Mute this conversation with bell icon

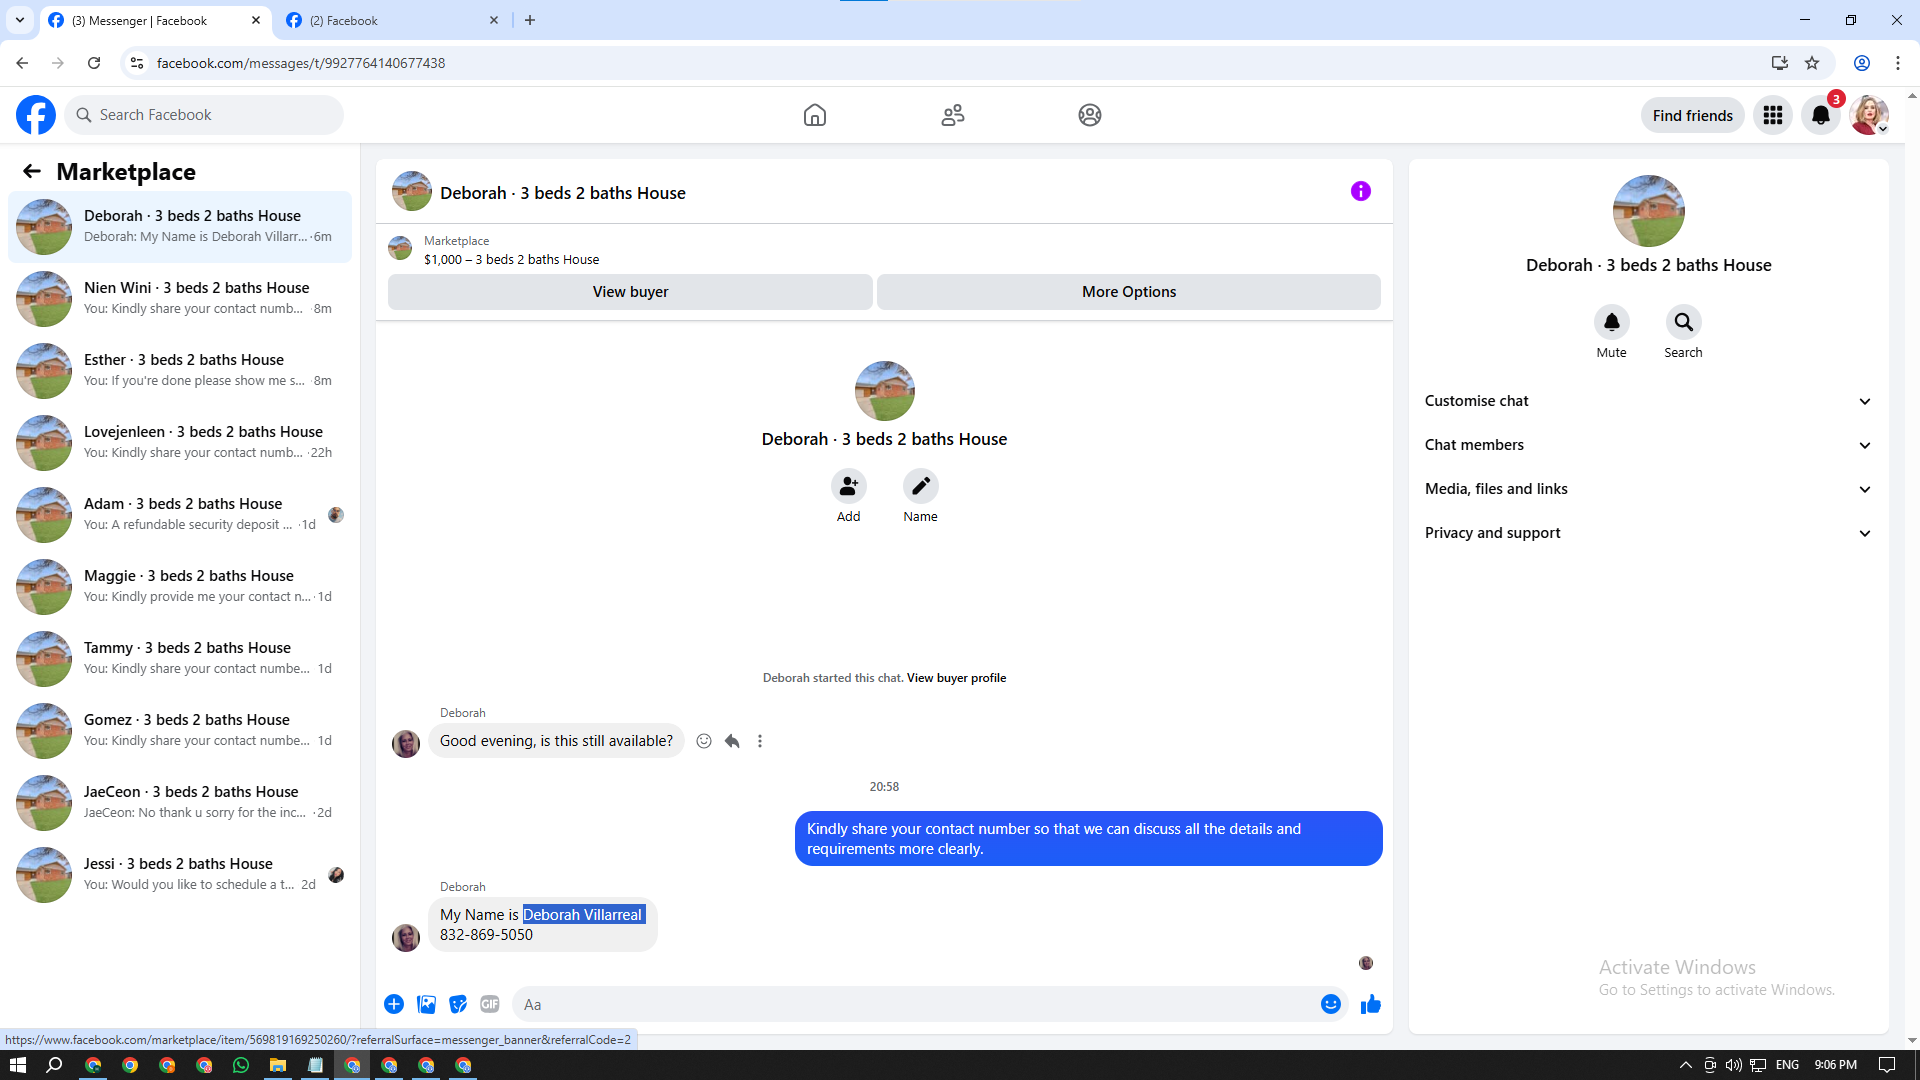click(1611, 322)
